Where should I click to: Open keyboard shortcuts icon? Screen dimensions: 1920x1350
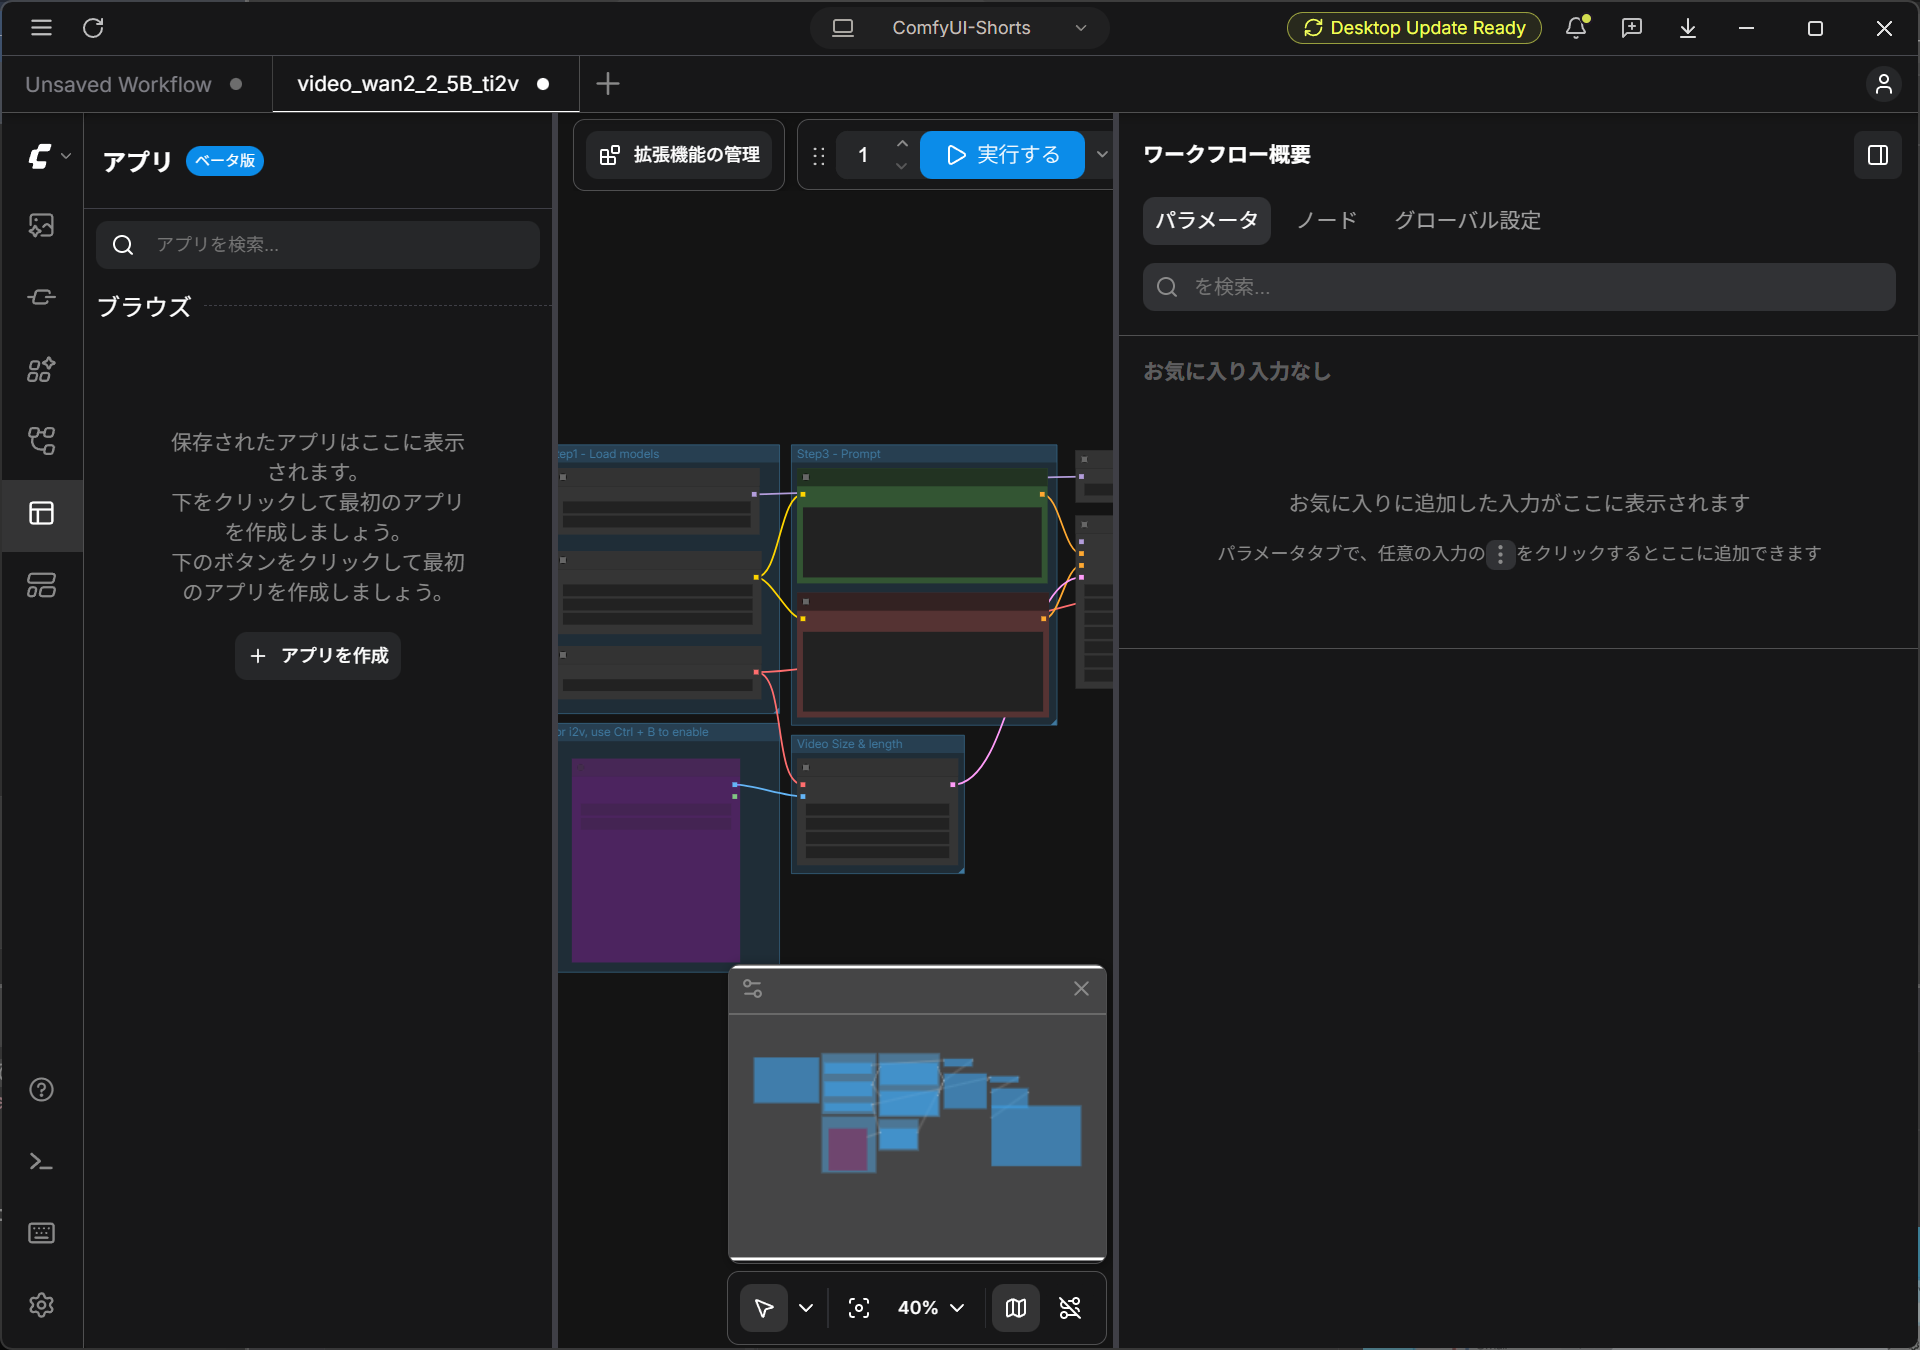41,1233
